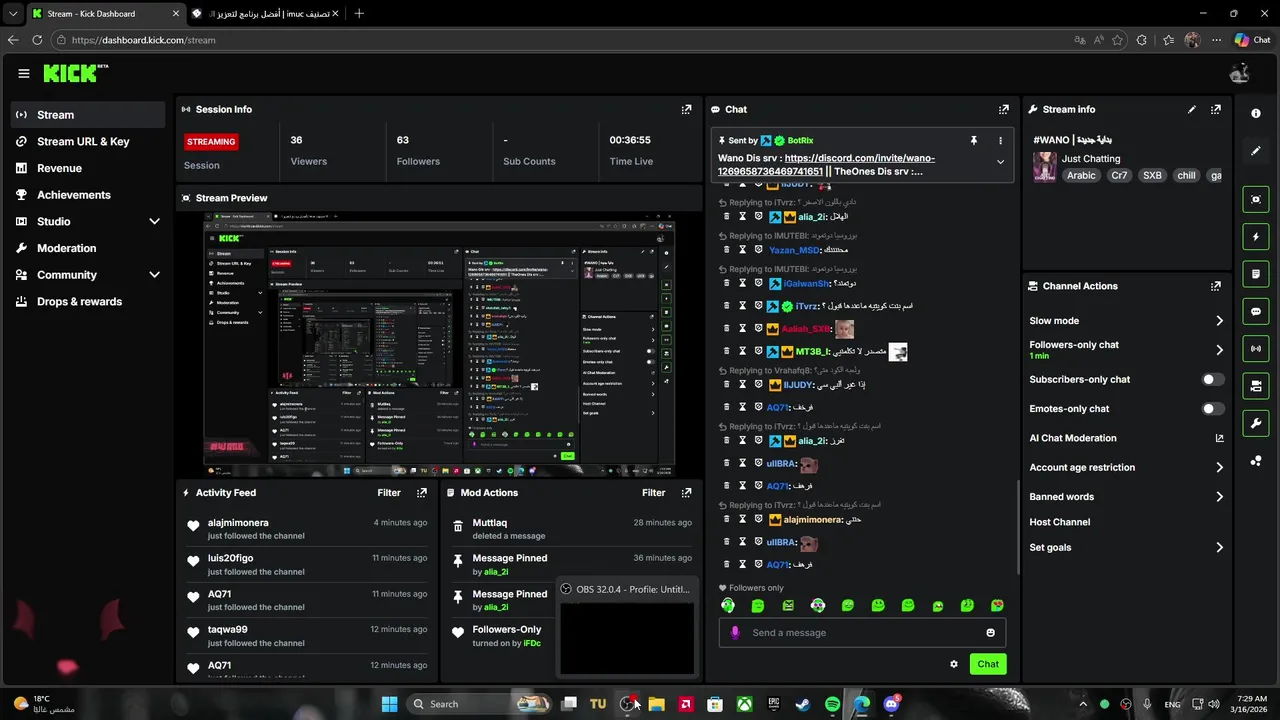Toggle the chat bubble widget icon
This screenshot has height=720, width=1280.
(x=1256, y=312)
